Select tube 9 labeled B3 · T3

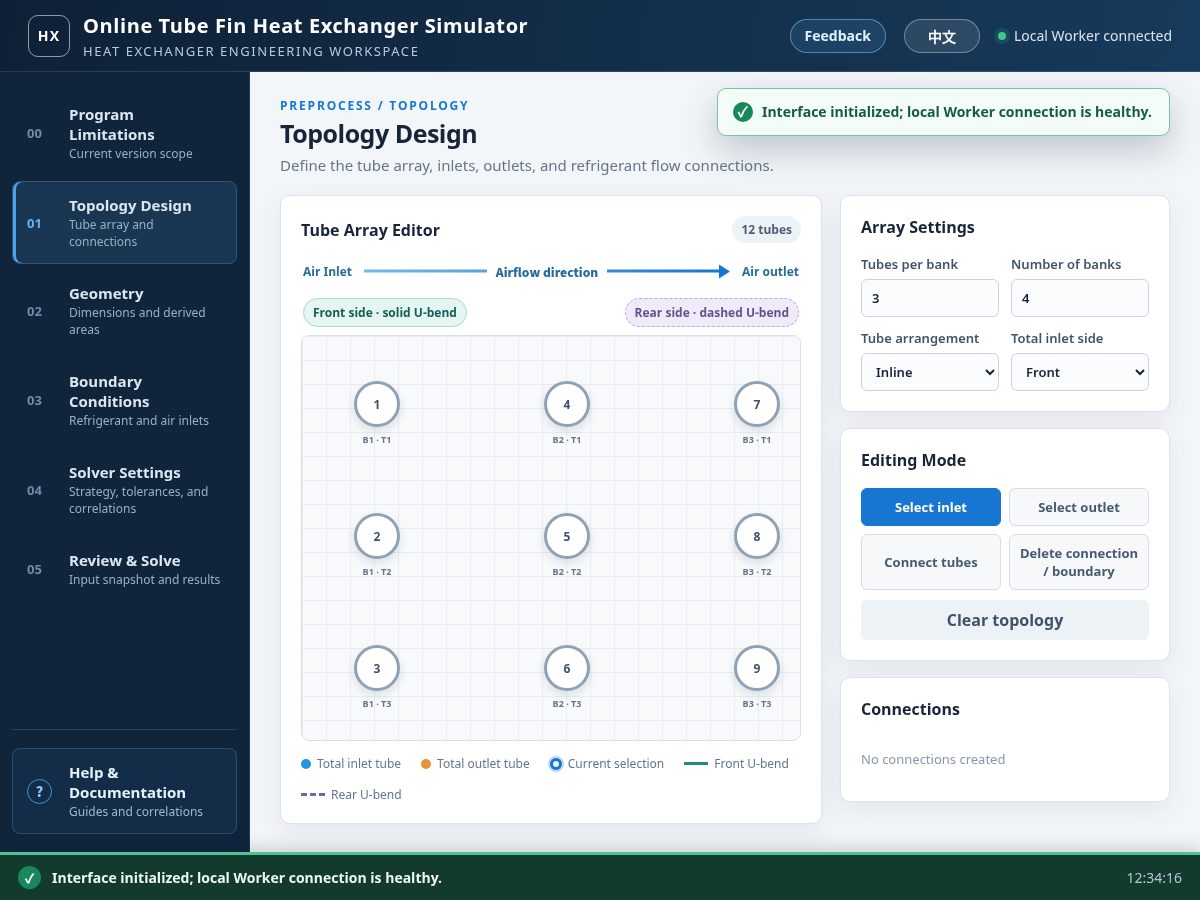pyautogui.click(x=757, y=668)
